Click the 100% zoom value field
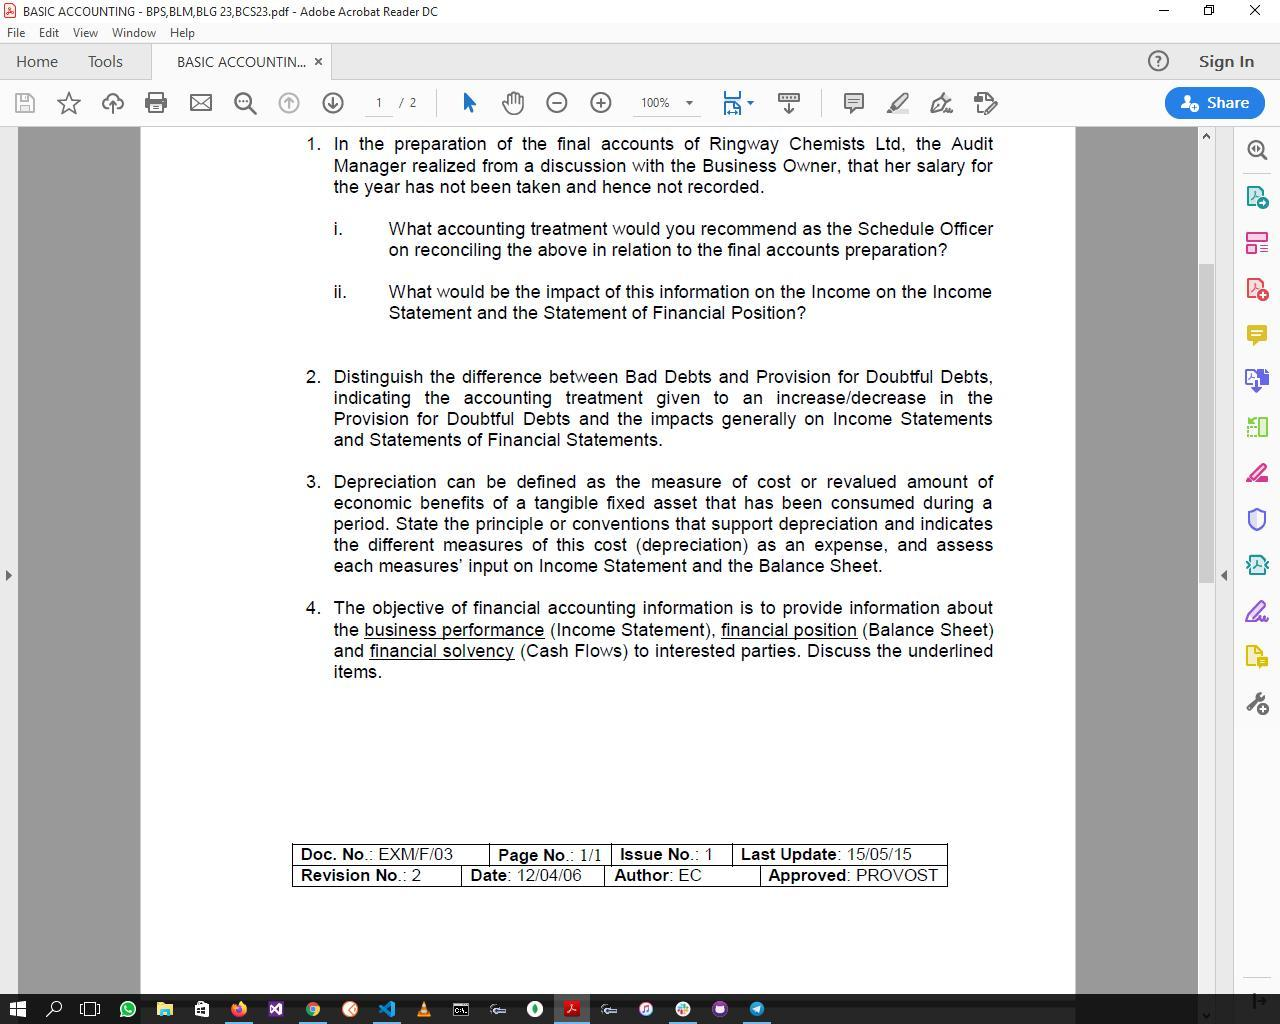The image size is (1280, 1024). 656,103
